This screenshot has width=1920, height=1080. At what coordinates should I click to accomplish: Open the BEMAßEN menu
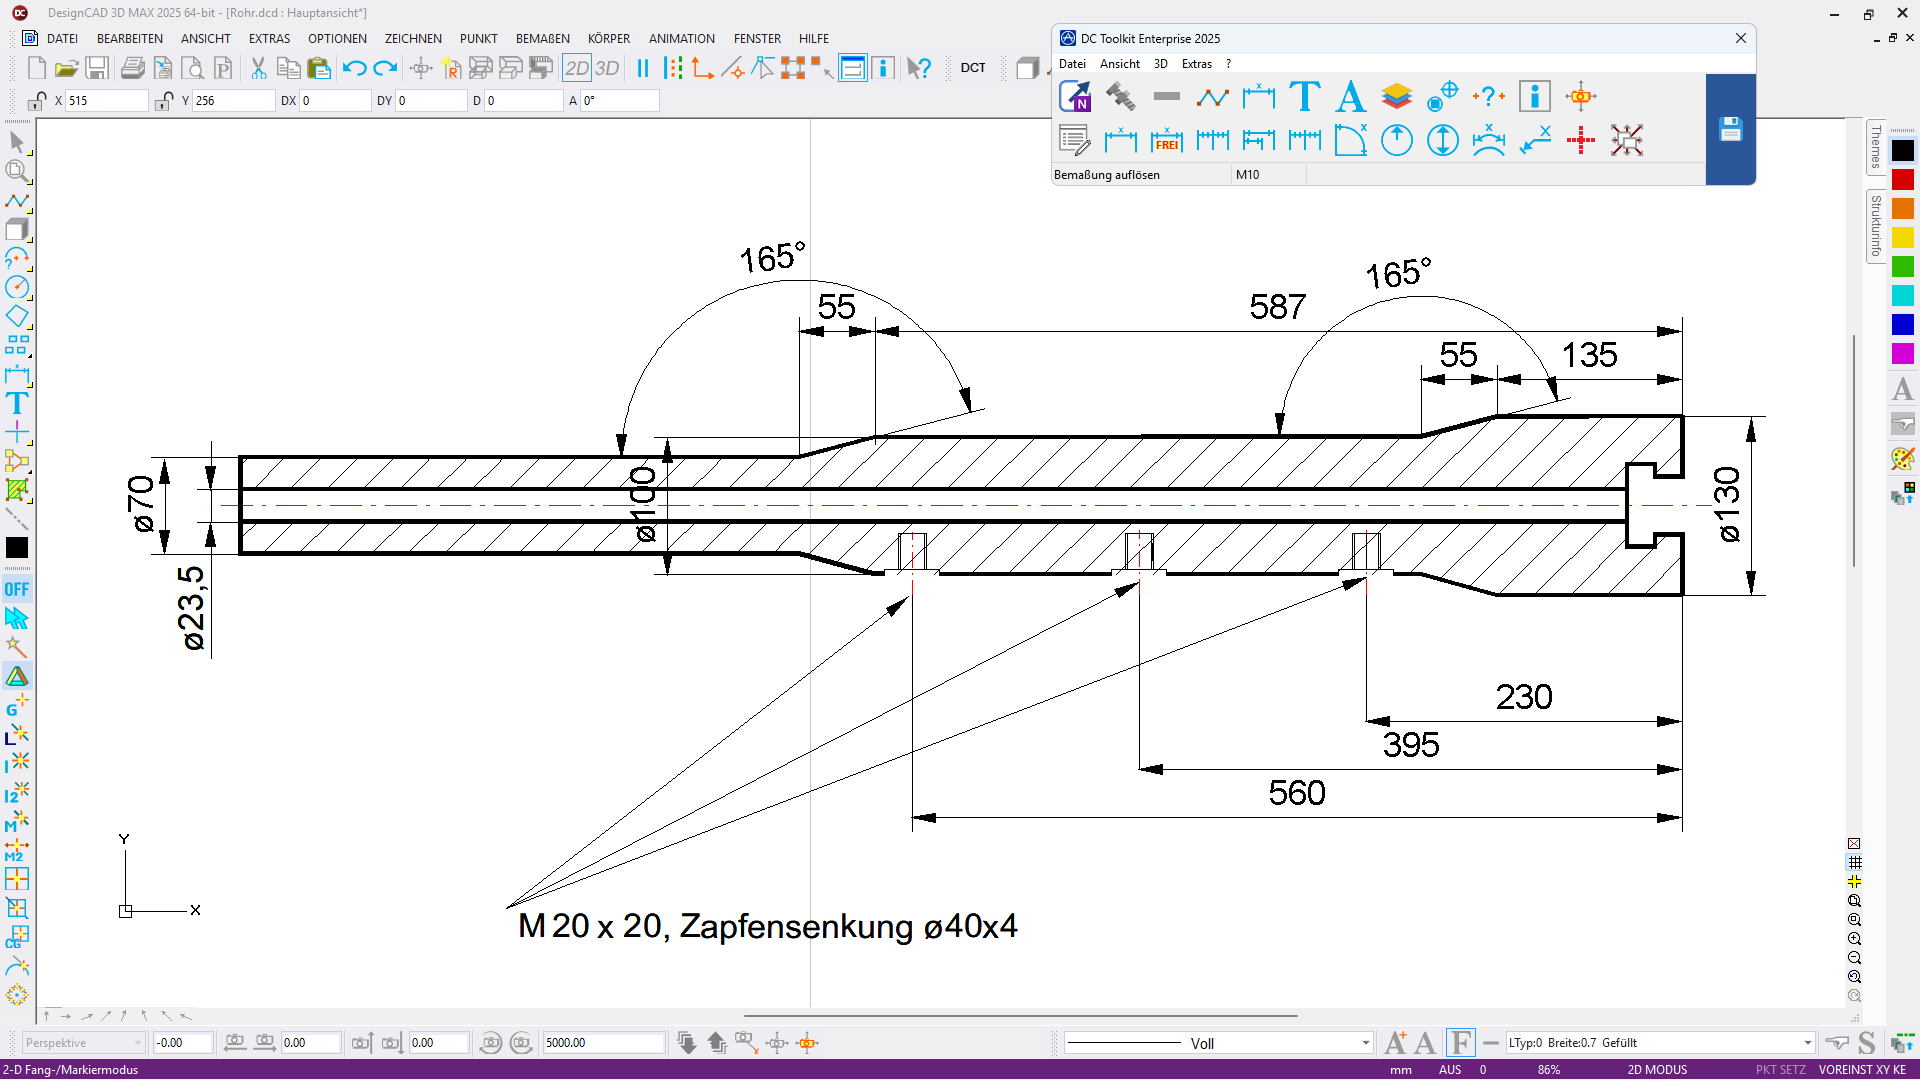pos(542,38)
